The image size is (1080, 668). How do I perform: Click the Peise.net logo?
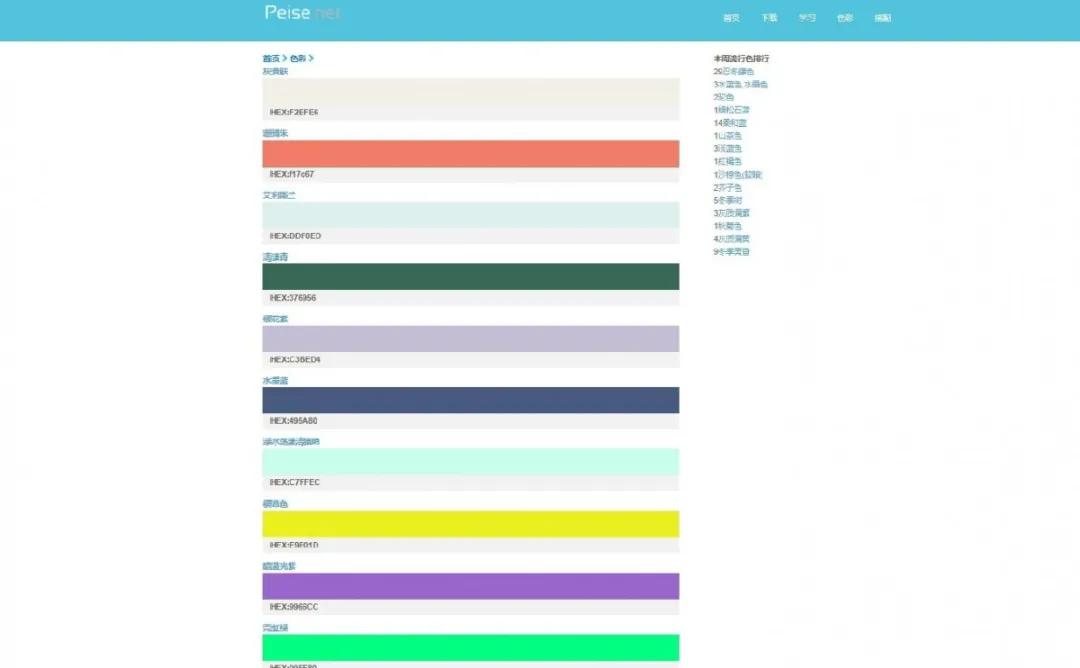coord(302,12)
